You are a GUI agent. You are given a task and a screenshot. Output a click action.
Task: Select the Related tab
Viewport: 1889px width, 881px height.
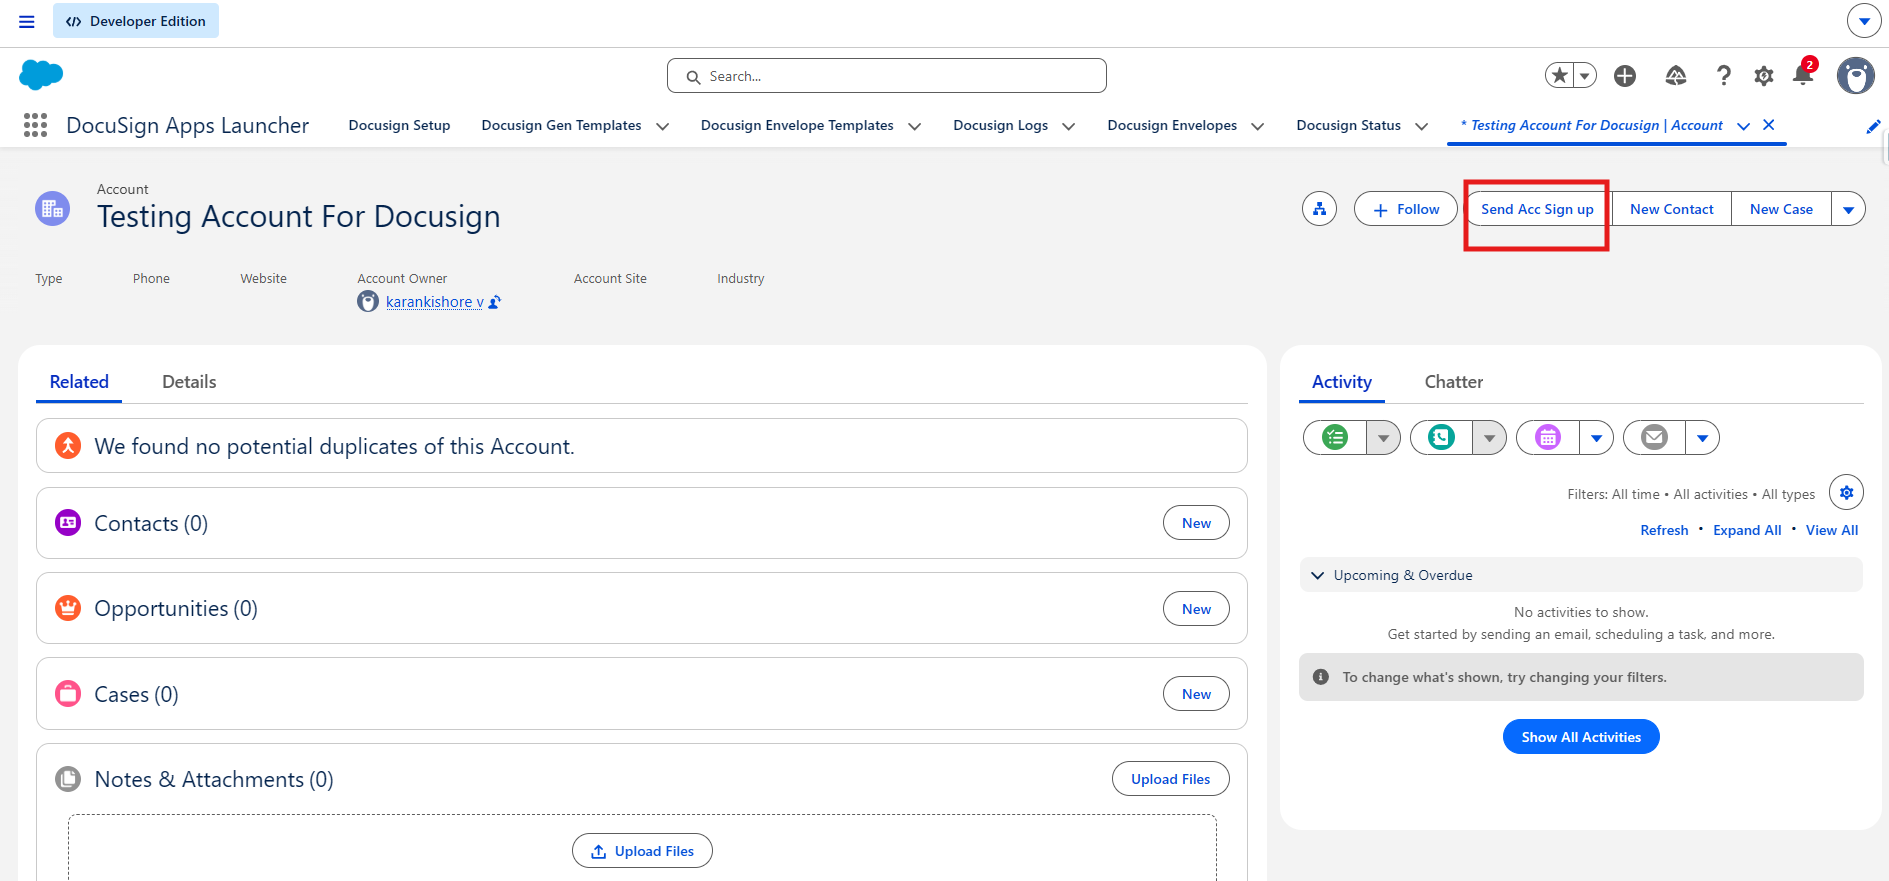(79, 382)
